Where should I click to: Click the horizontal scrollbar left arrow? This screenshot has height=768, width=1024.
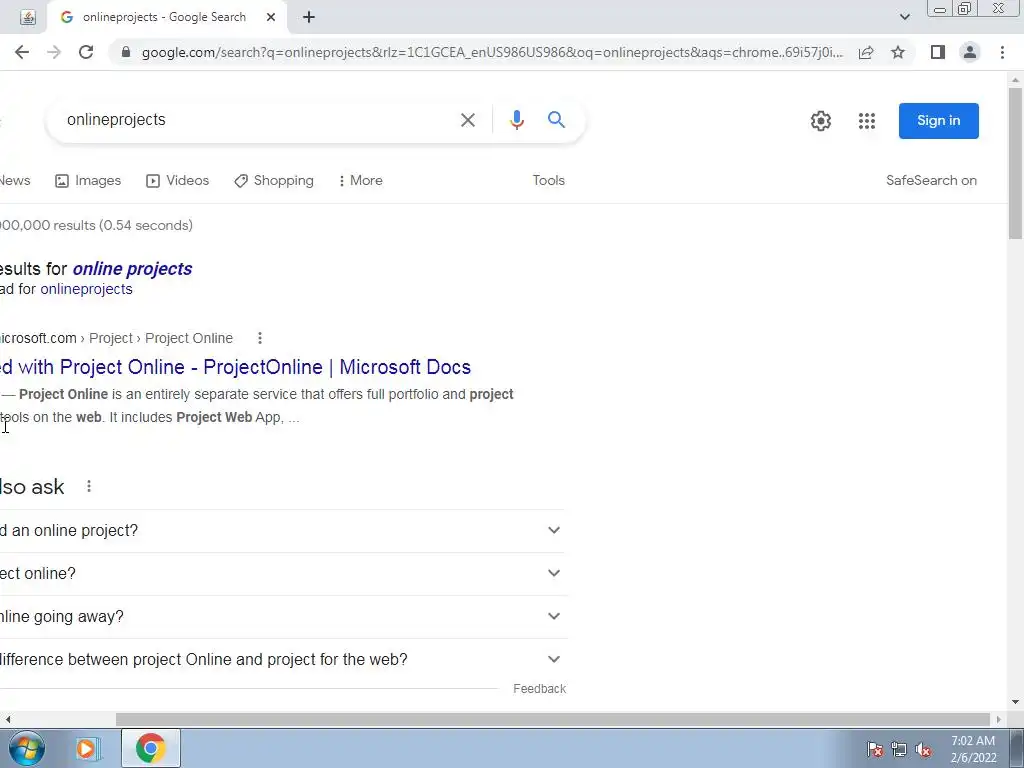point(7,720)
